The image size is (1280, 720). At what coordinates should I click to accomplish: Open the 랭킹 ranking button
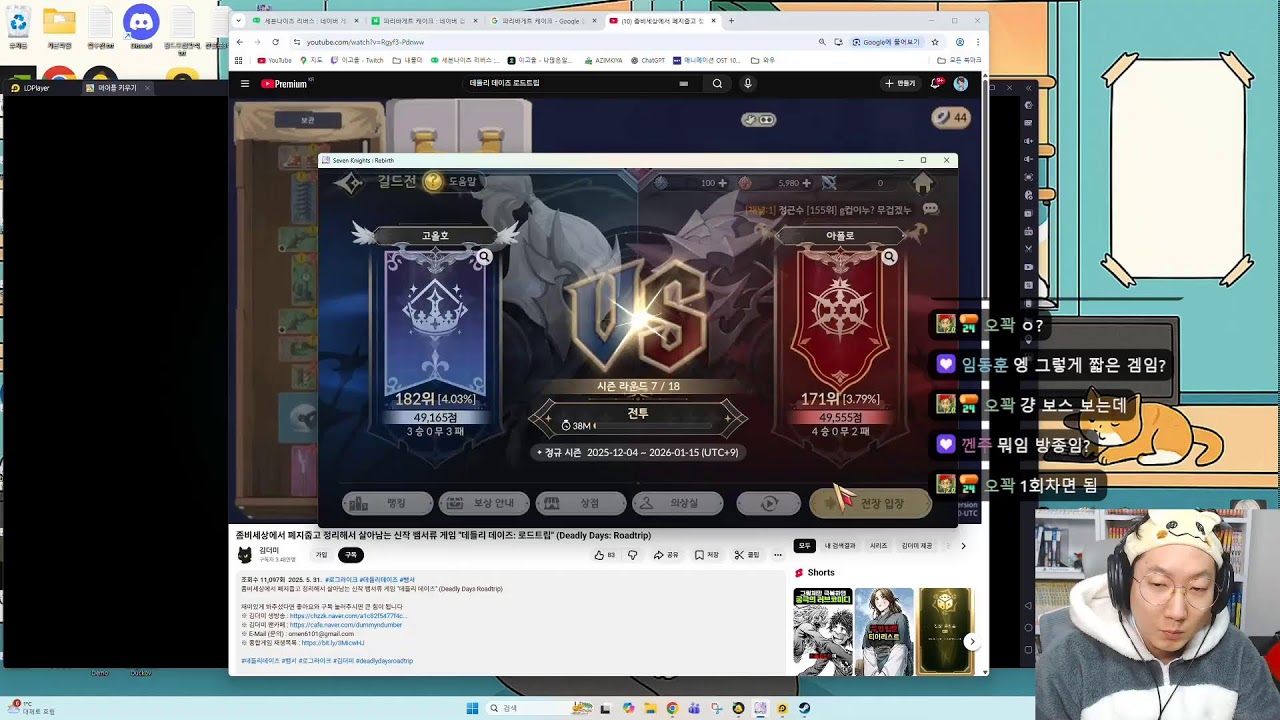click(x=387, y=504)
